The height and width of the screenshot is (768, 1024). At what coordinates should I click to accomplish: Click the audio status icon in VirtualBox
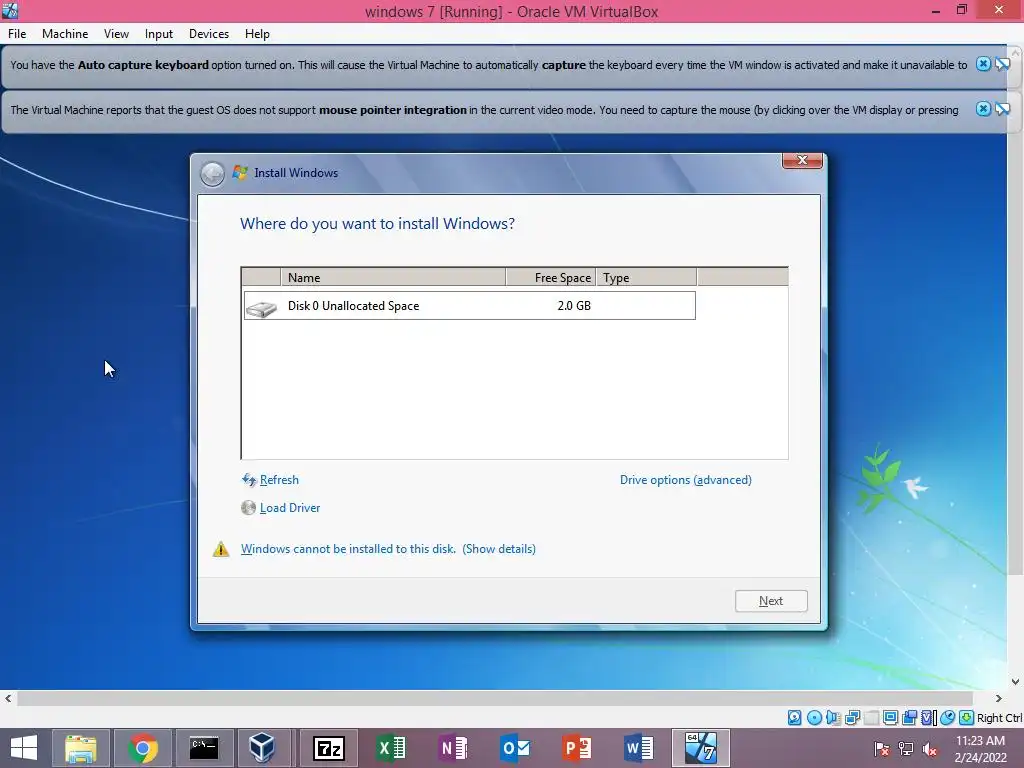[x=833, y=718]
